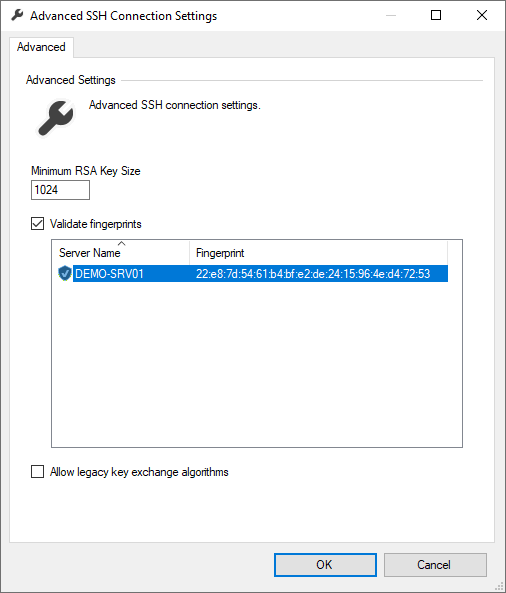Uncheck the Validate fingerprints checkbox

[x=37, y=224]
